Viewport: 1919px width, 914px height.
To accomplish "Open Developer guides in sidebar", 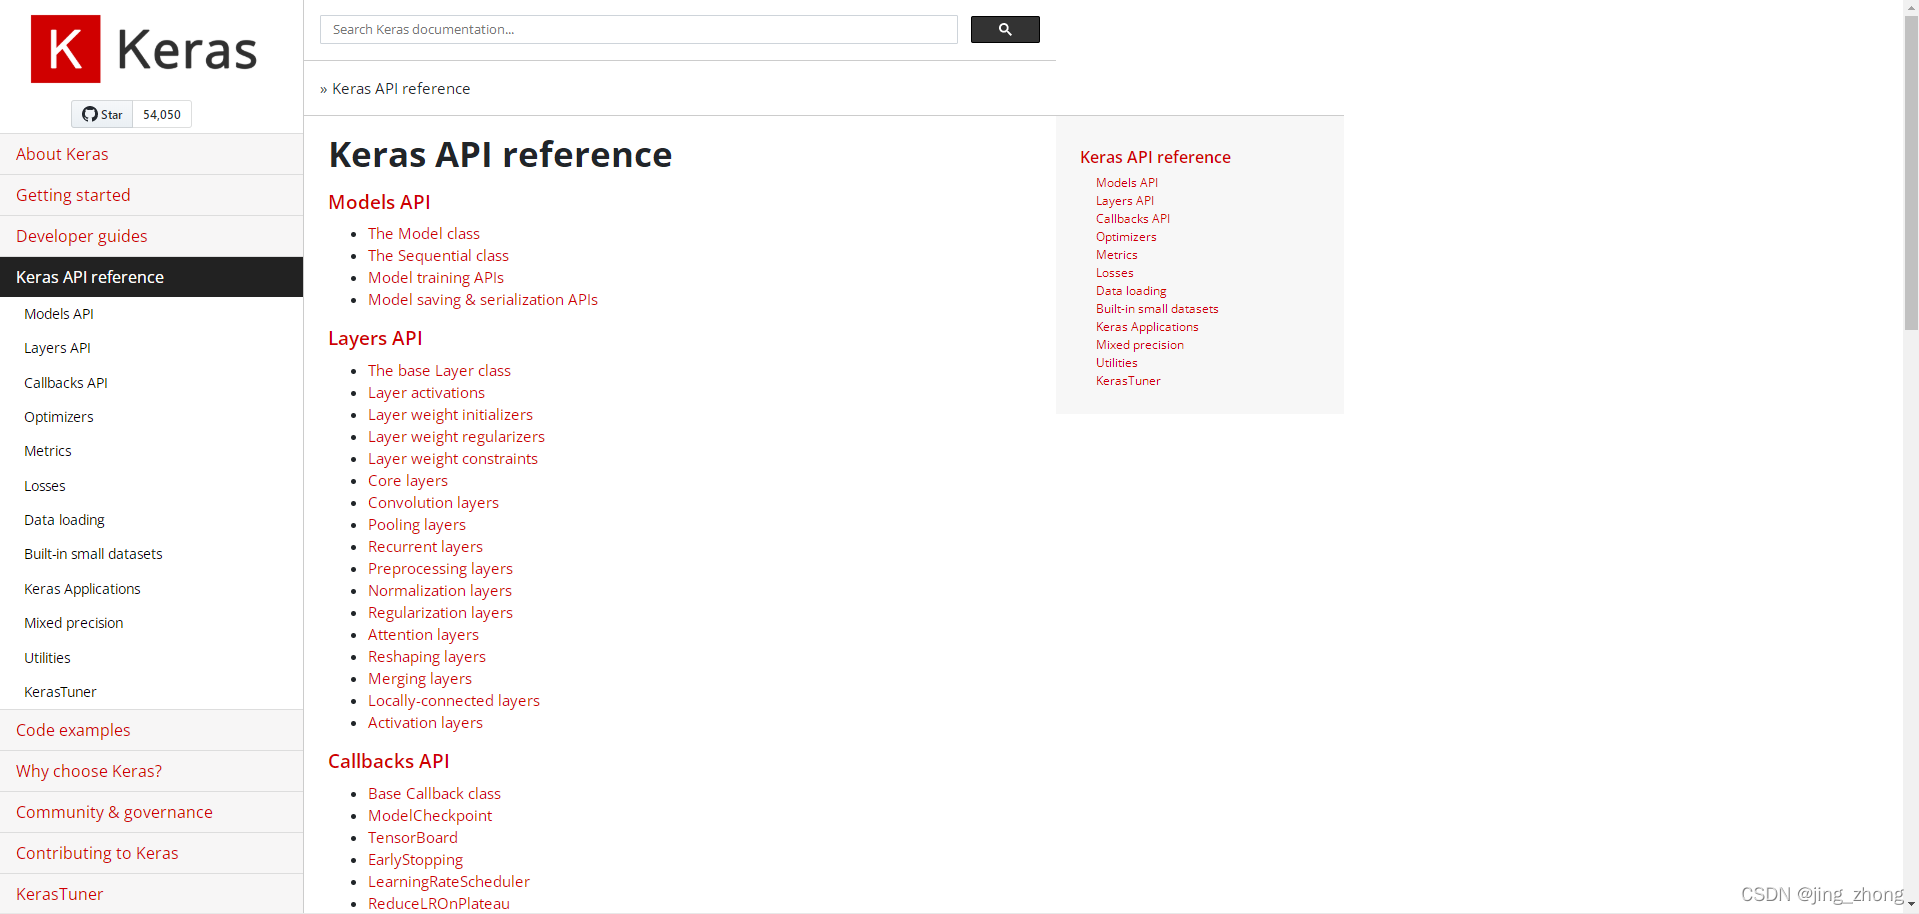I will 151,236.
